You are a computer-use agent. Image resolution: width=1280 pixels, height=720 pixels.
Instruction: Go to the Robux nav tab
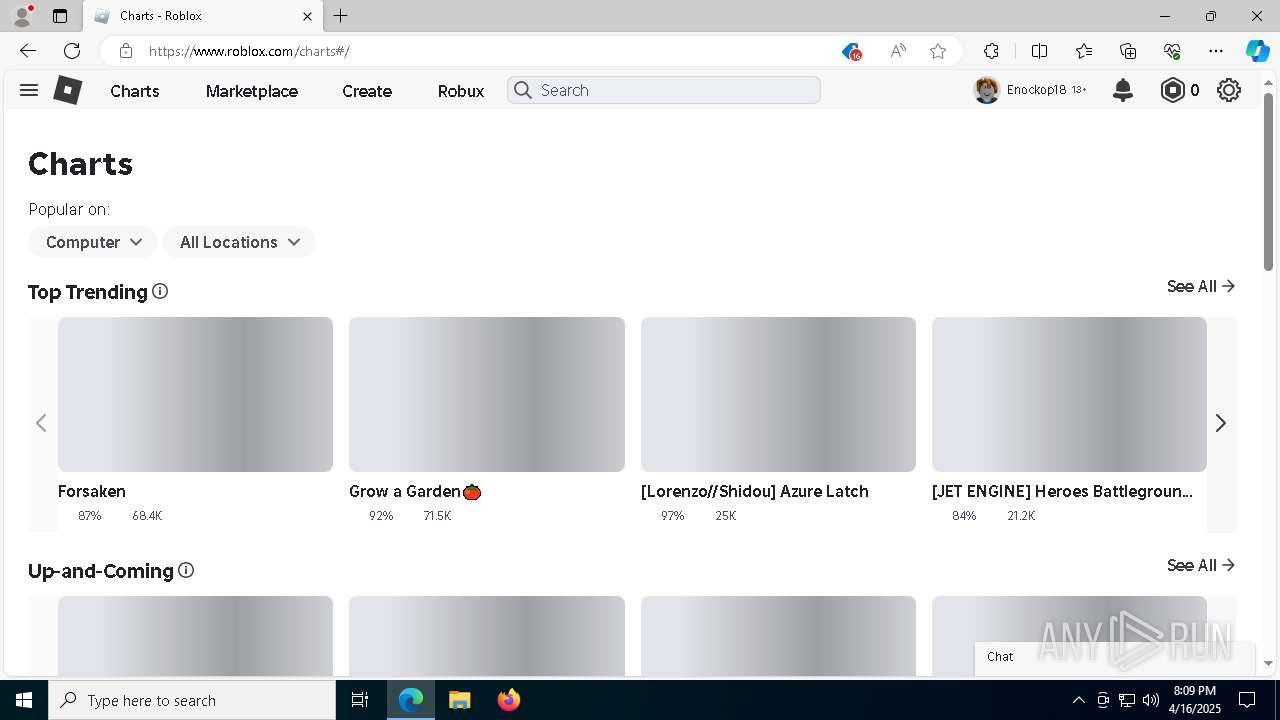click(461, 91)
